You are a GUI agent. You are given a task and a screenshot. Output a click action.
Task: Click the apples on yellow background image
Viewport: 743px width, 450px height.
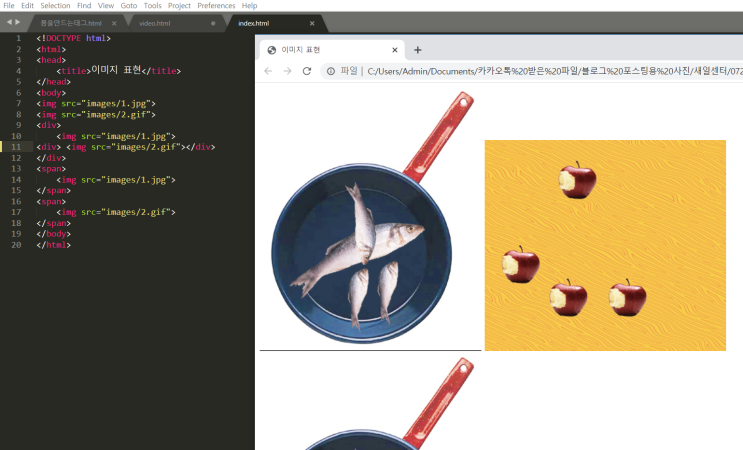click(x=605, y=245)
